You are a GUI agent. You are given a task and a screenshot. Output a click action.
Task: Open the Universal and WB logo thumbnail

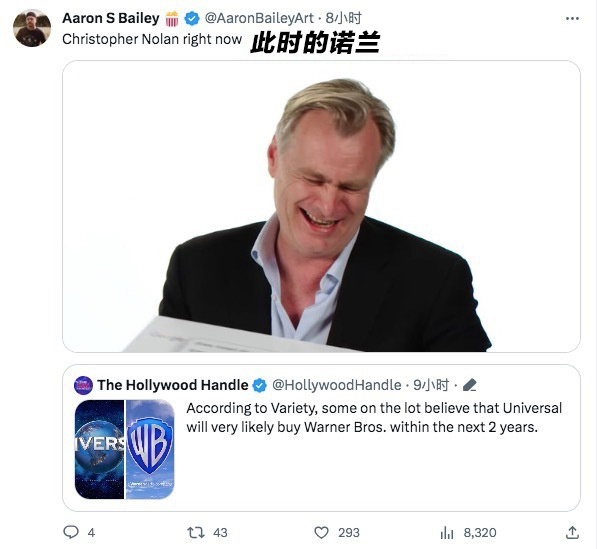point(125,449)
